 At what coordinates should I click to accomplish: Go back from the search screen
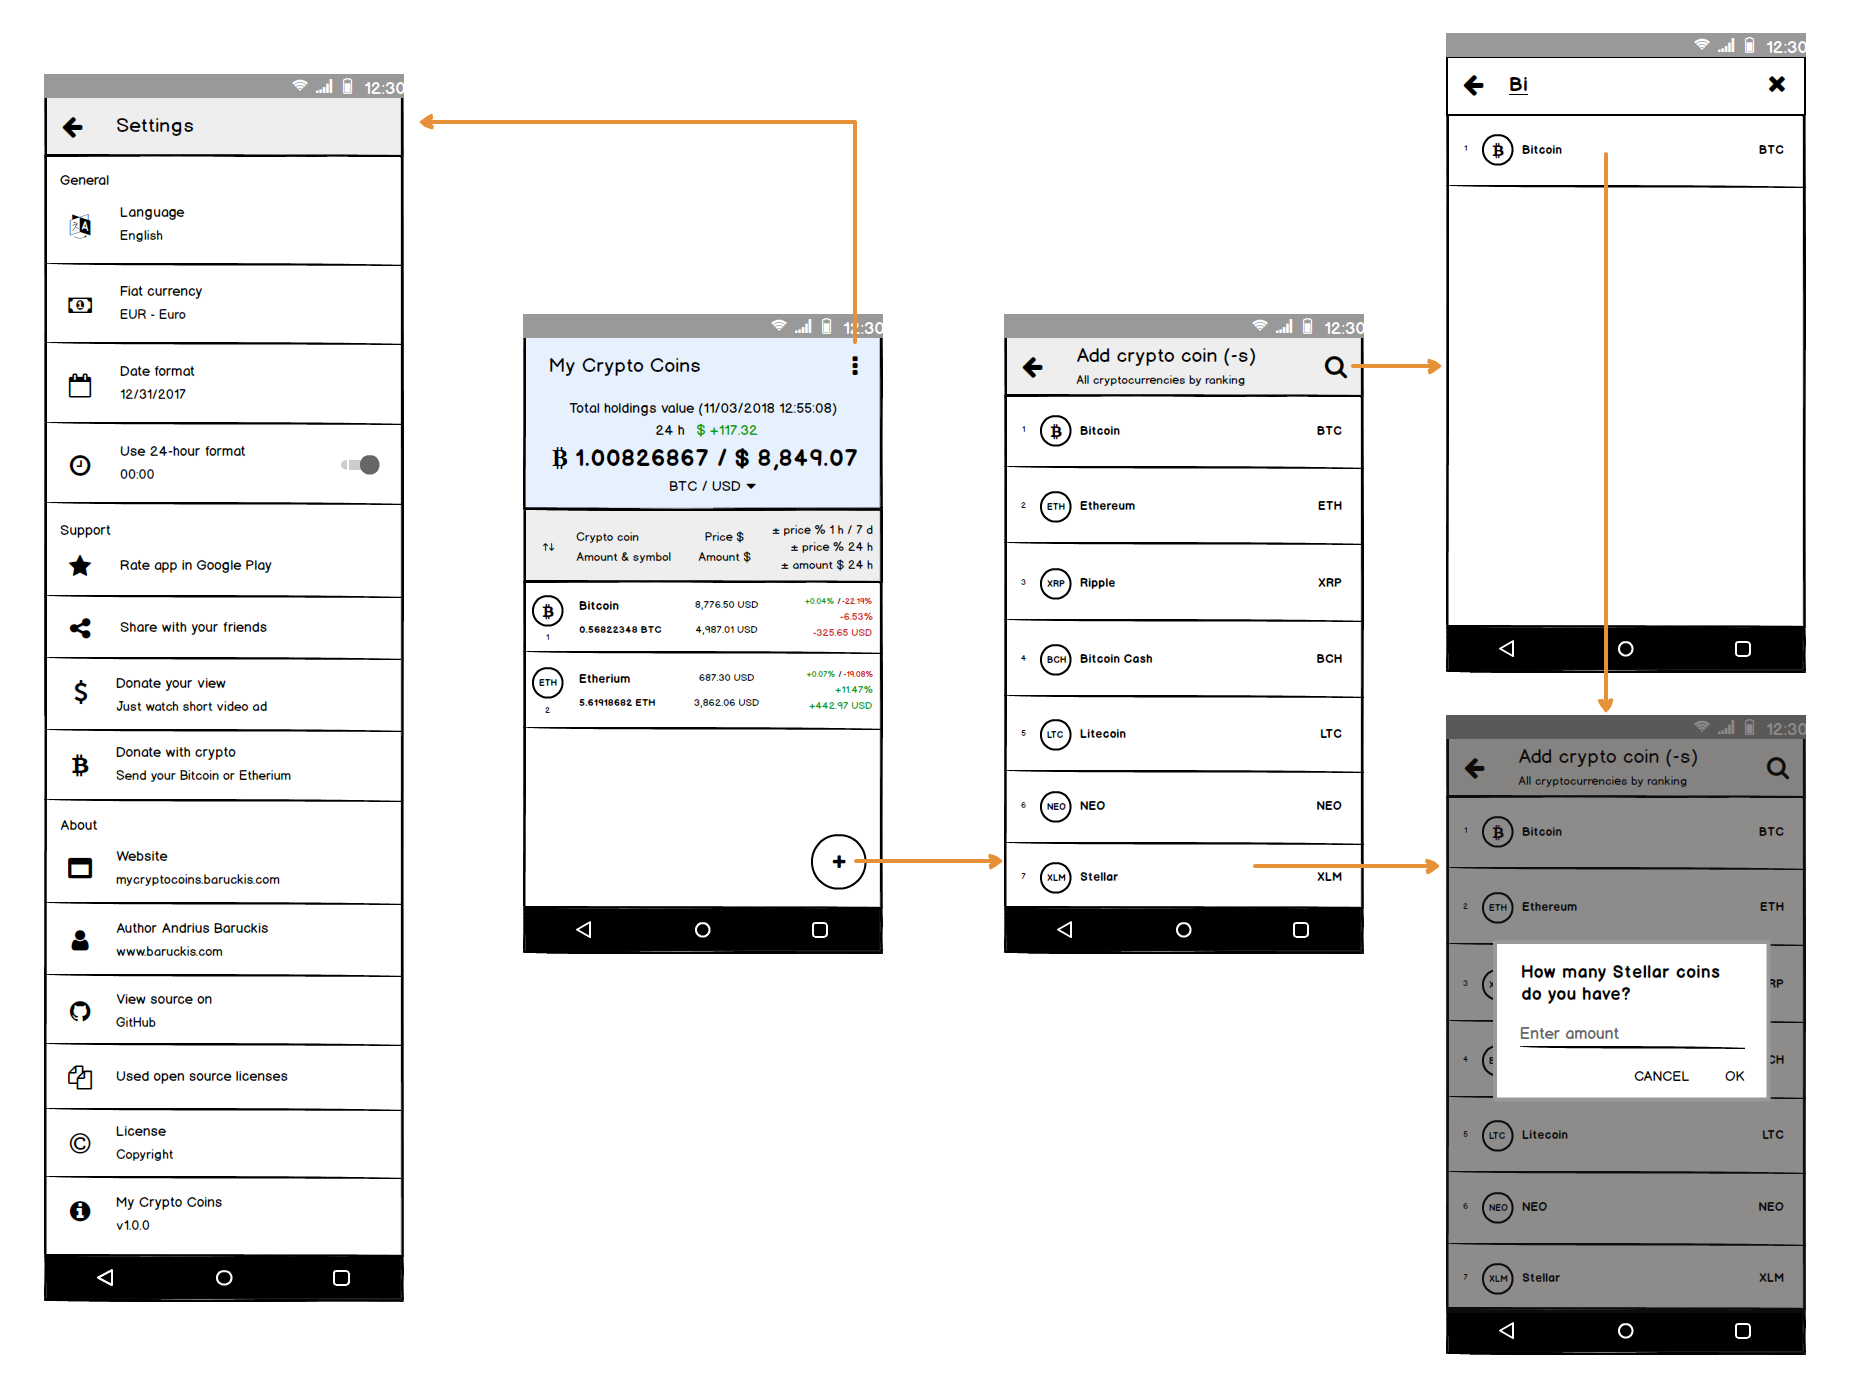(1474, 85)
